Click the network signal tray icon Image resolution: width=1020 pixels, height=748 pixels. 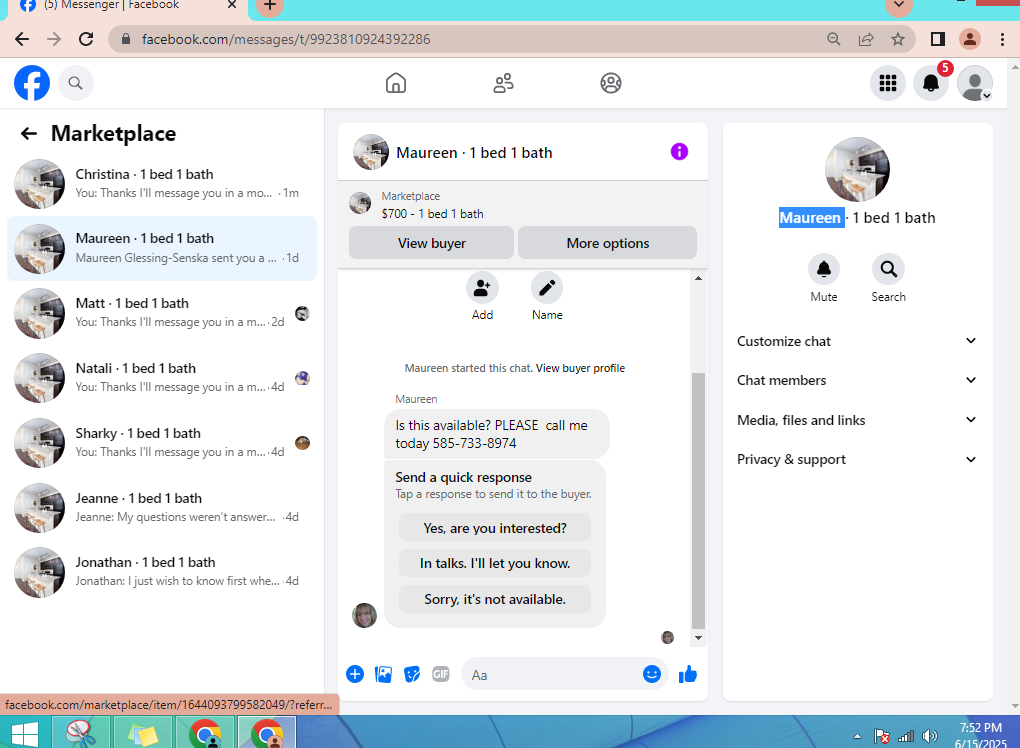pyautogui.click(x=906, y=736)
